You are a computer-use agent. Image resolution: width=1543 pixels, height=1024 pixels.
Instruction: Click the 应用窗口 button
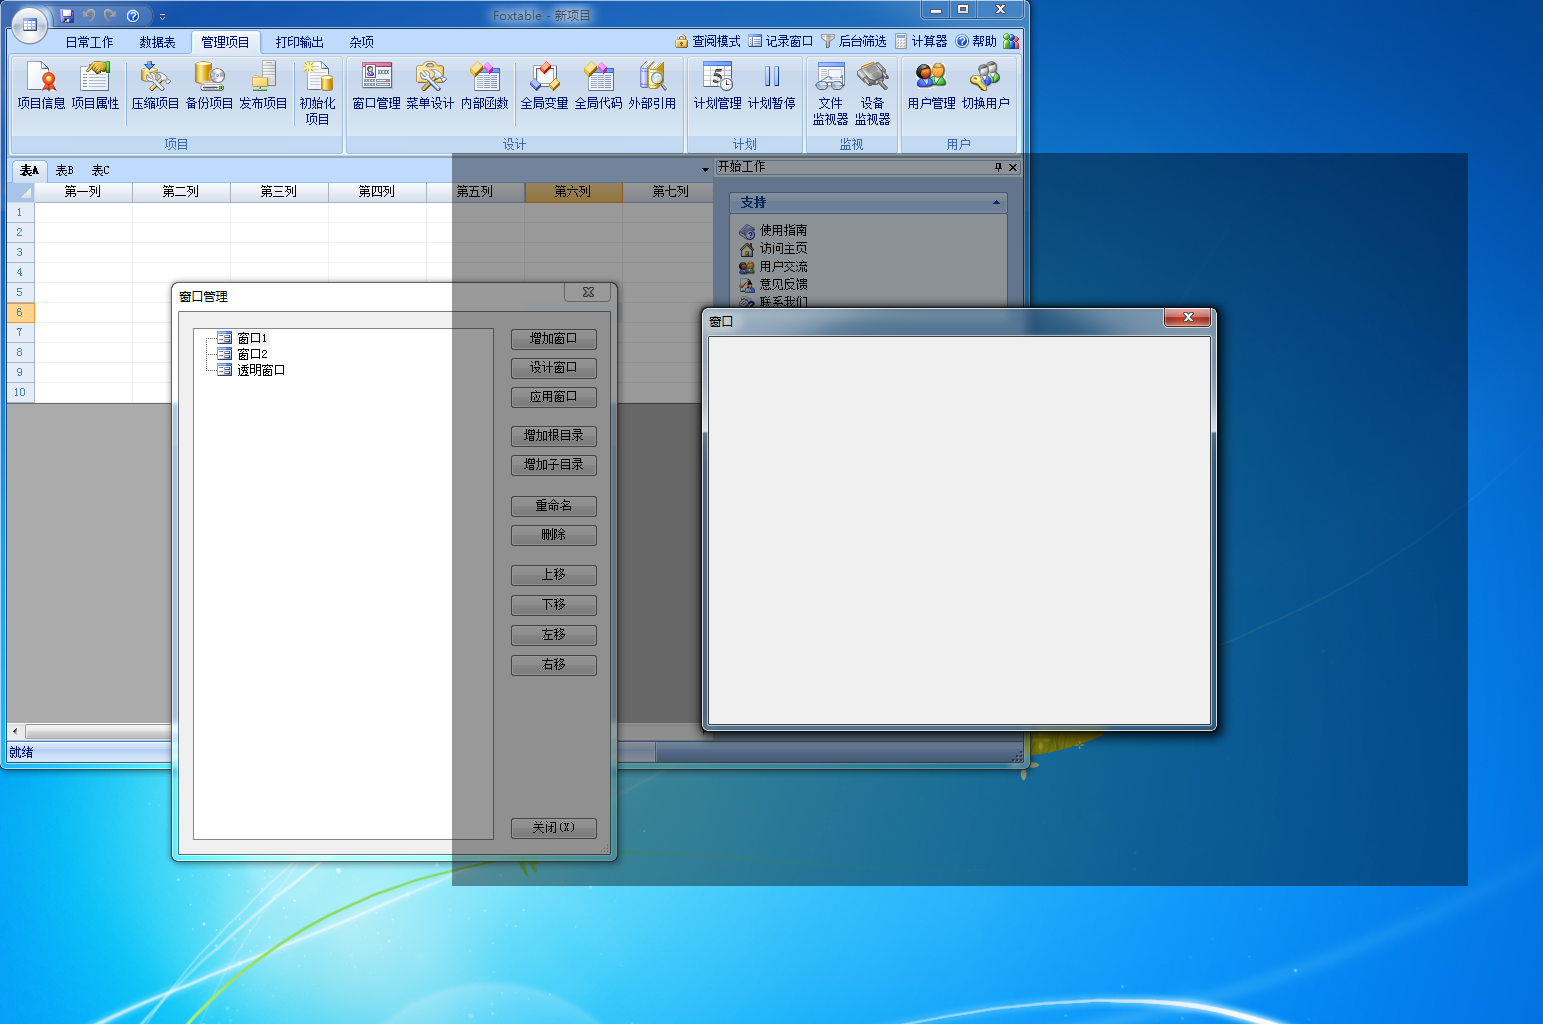pyautogui.click(x=553, y=397)
